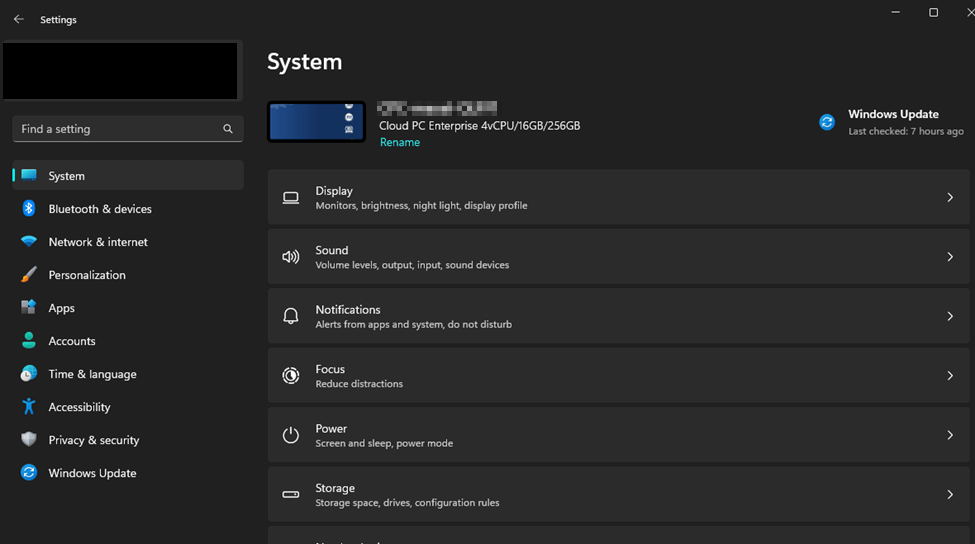Expand the Display settings chevron

pyautogui.click(x=950, y=198)
